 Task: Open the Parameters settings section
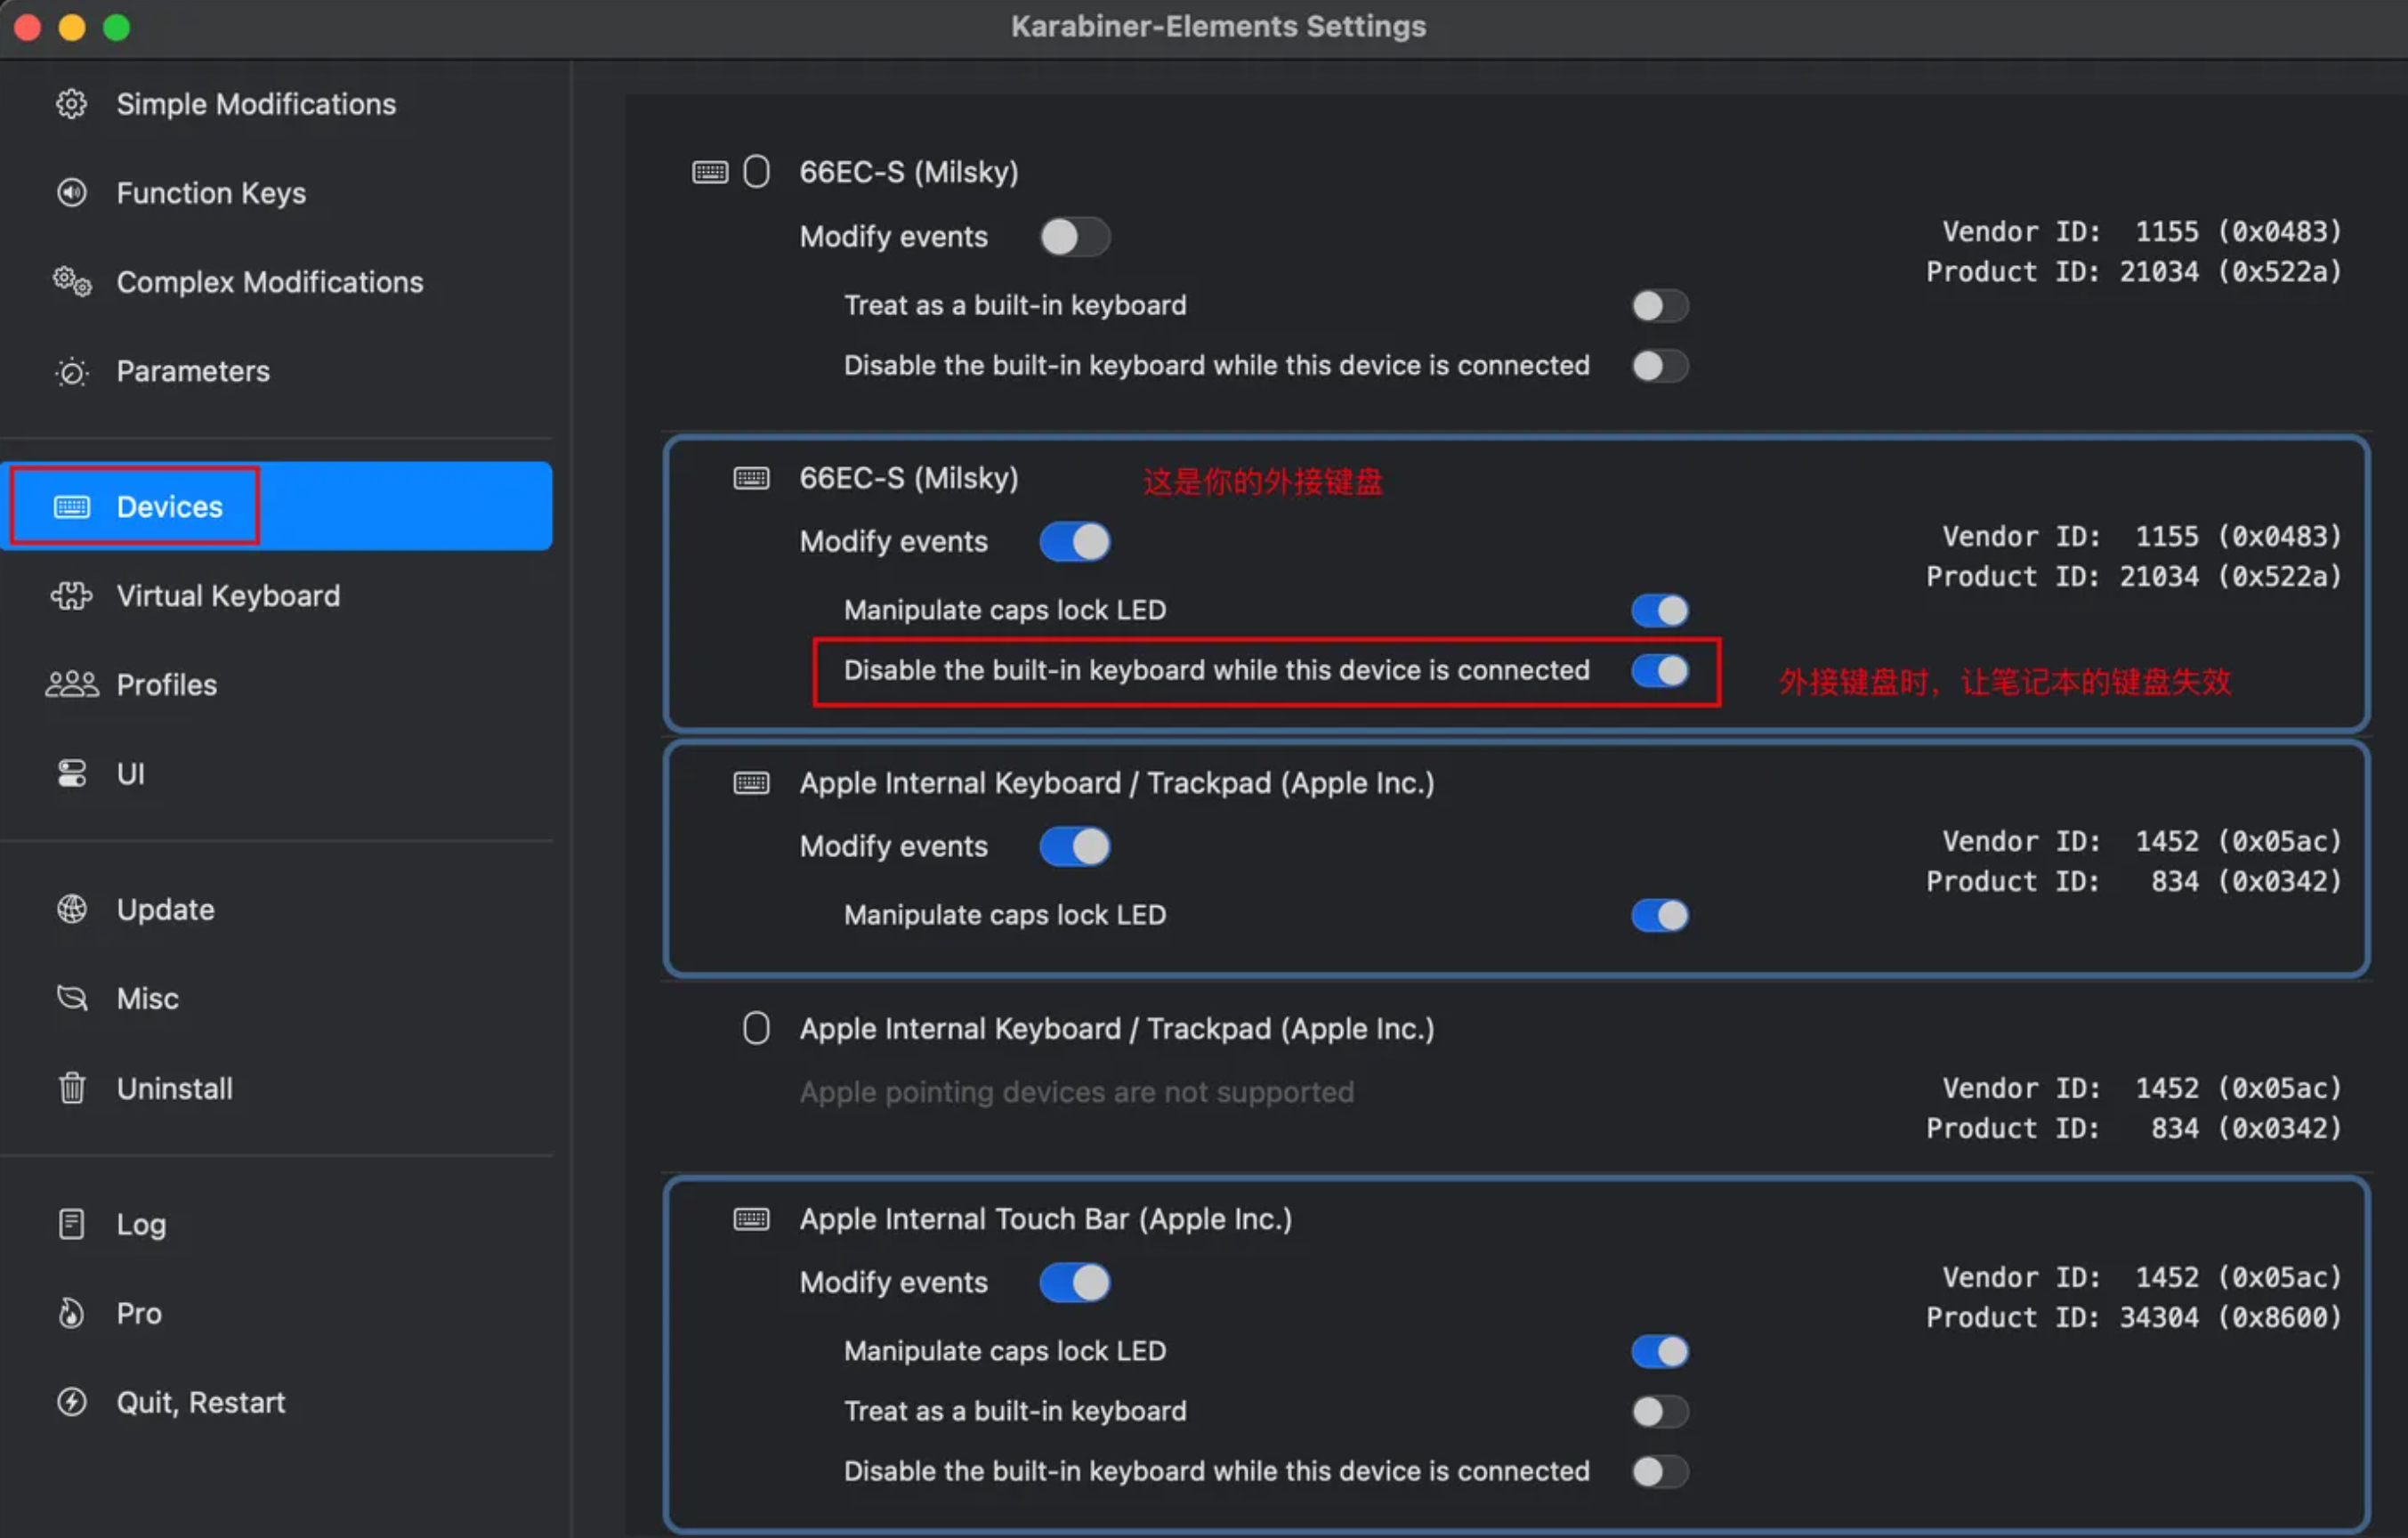pos(192,371)
